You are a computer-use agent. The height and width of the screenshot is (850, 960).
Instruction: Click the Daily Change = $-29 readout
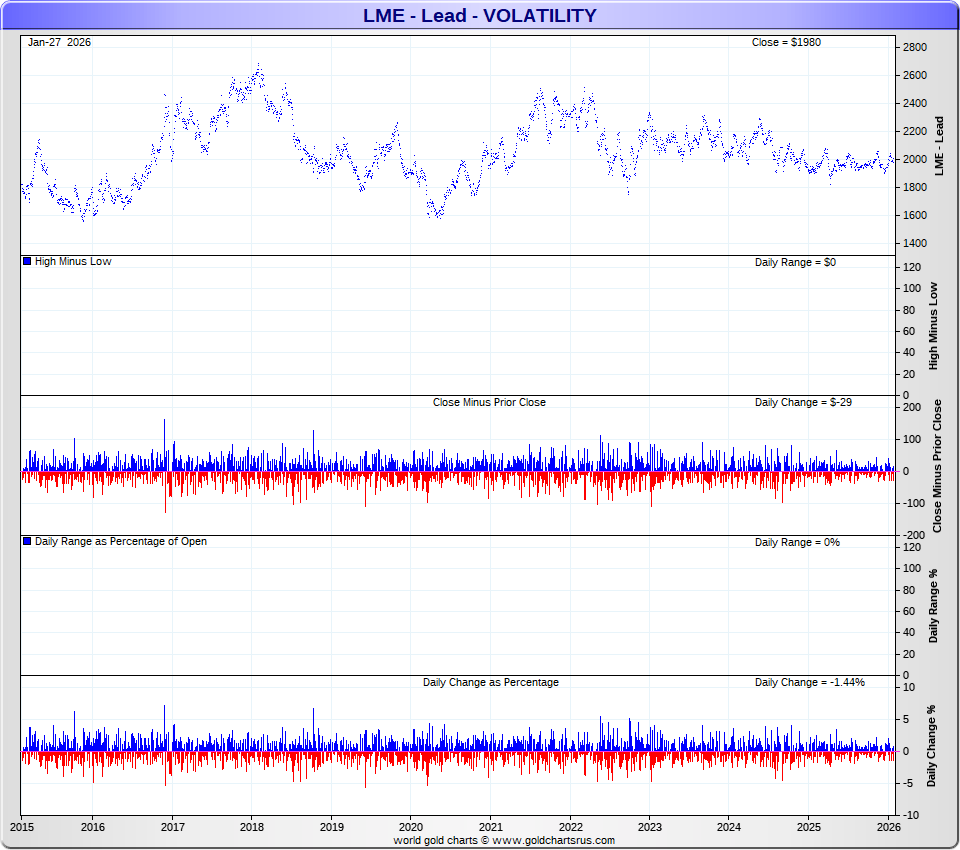[803, 402]
